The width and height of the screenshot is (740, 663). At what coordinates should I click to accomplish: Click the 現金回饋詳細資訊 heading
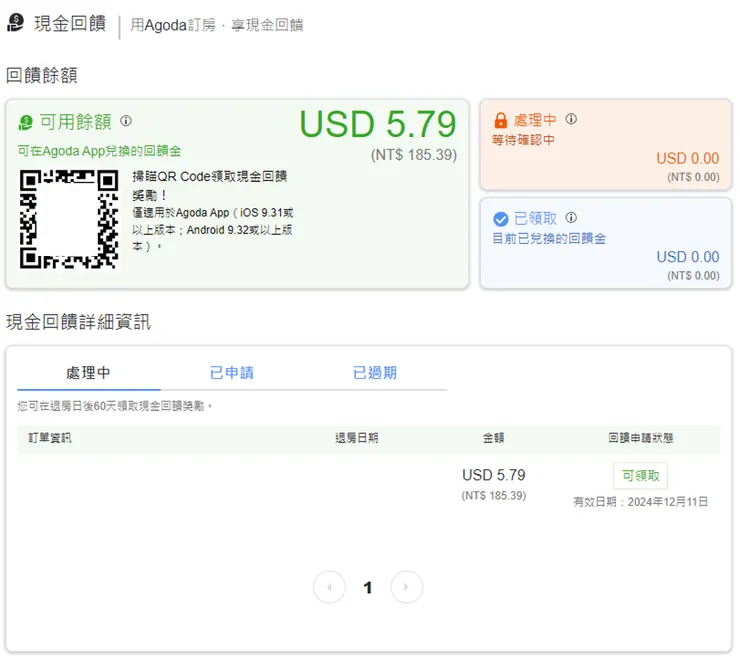point(78,322)
